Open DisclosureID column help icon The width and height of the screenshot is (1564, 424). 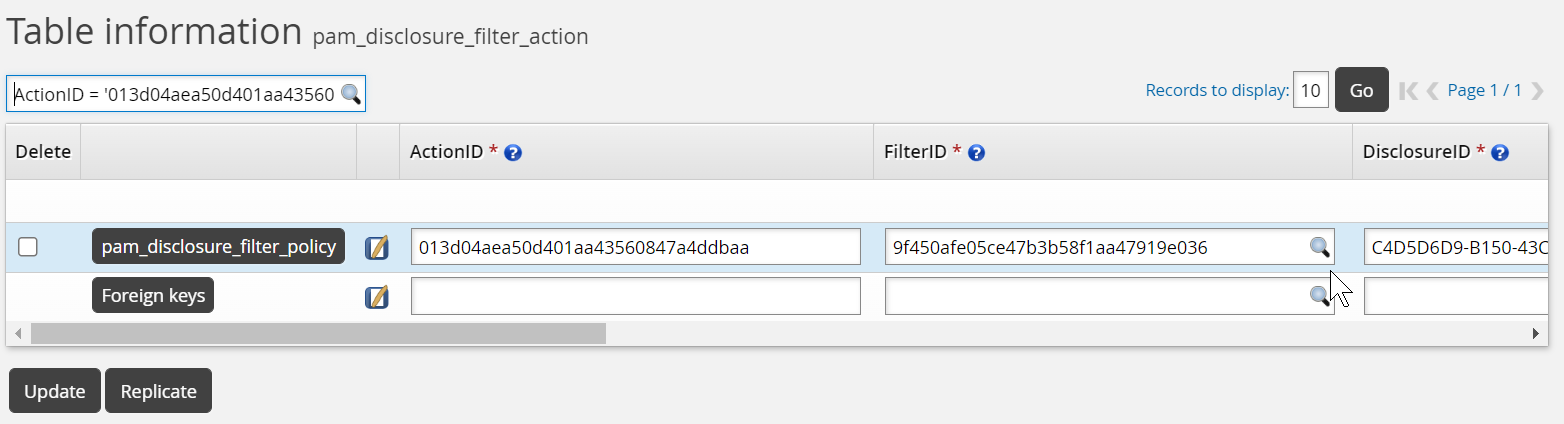(x=1499, y=153)
